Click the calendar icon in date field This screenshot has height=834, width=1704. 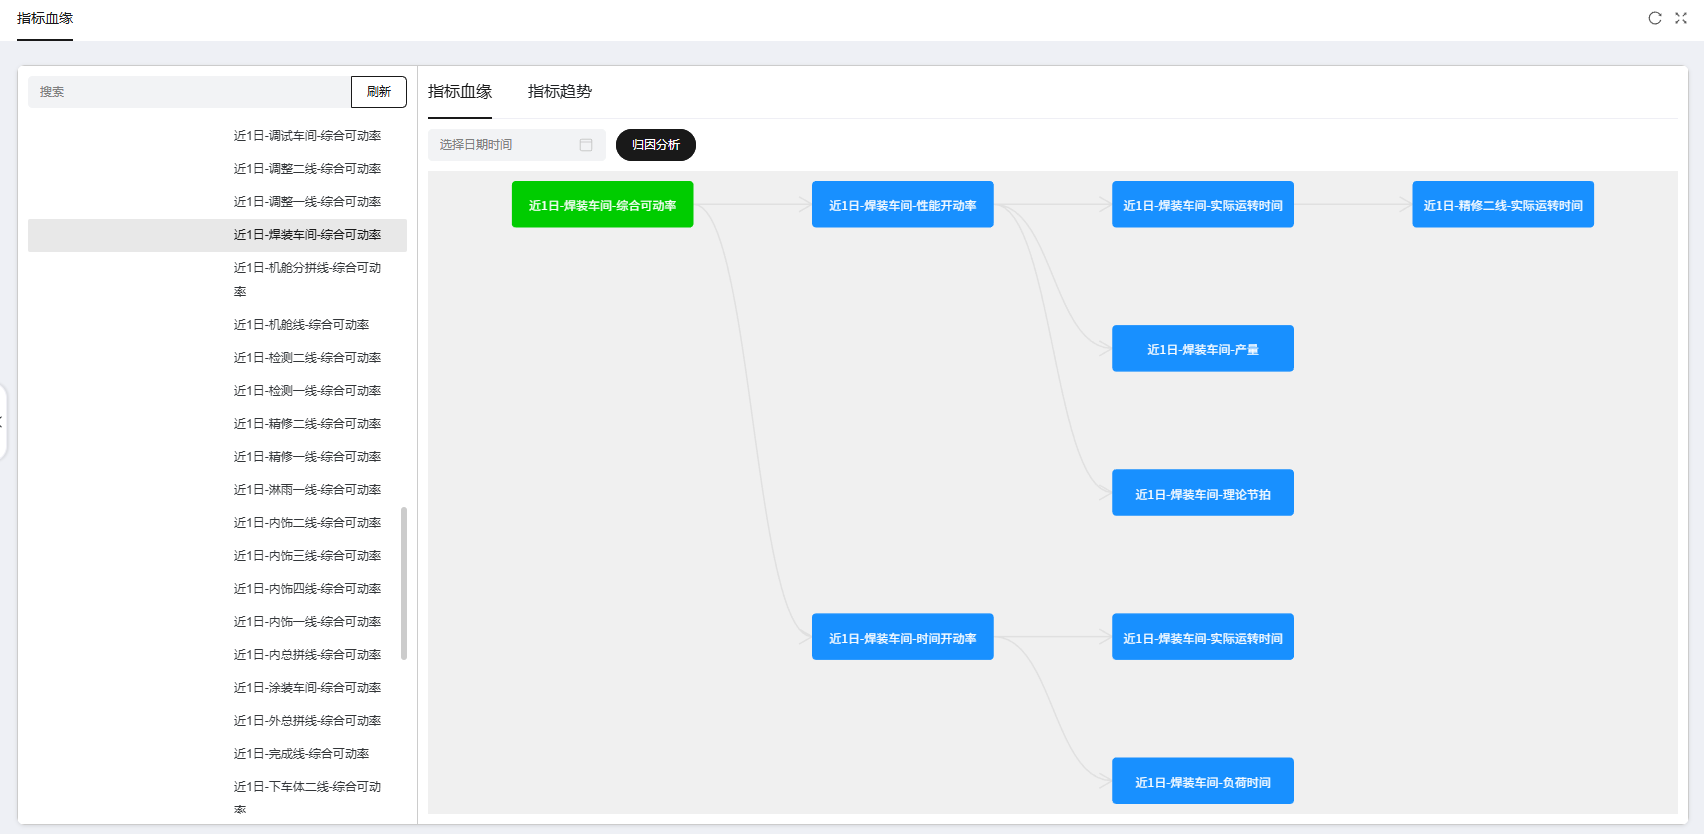click(586, 145)
